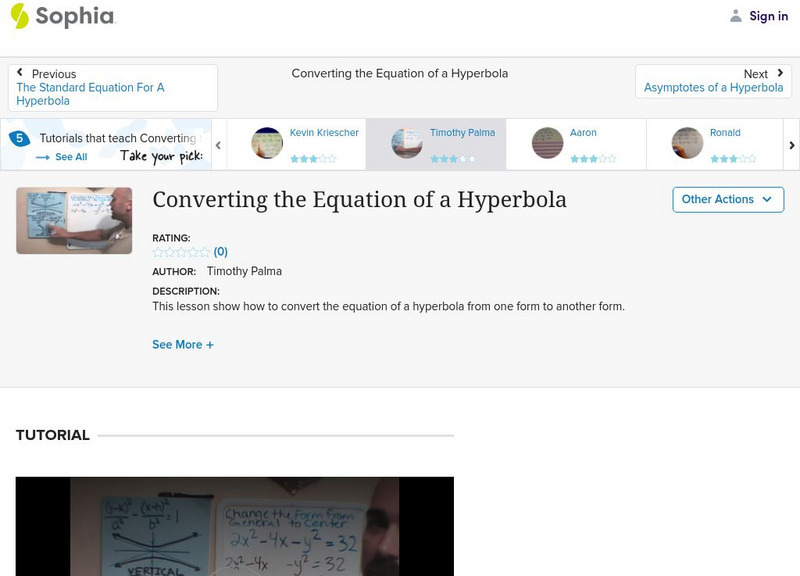The width and height of the screenshot is (800, 576).
Task: Expand the description with See More
Action: (183, 344)
